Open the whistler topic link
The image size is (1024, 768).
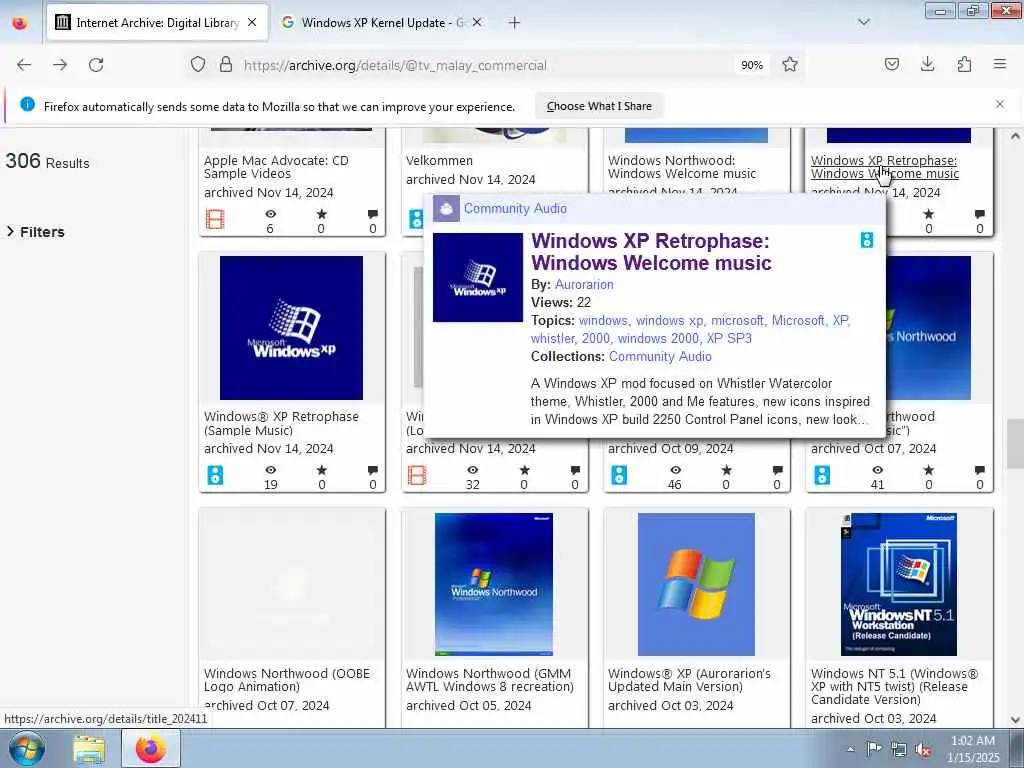pos(552,338)
